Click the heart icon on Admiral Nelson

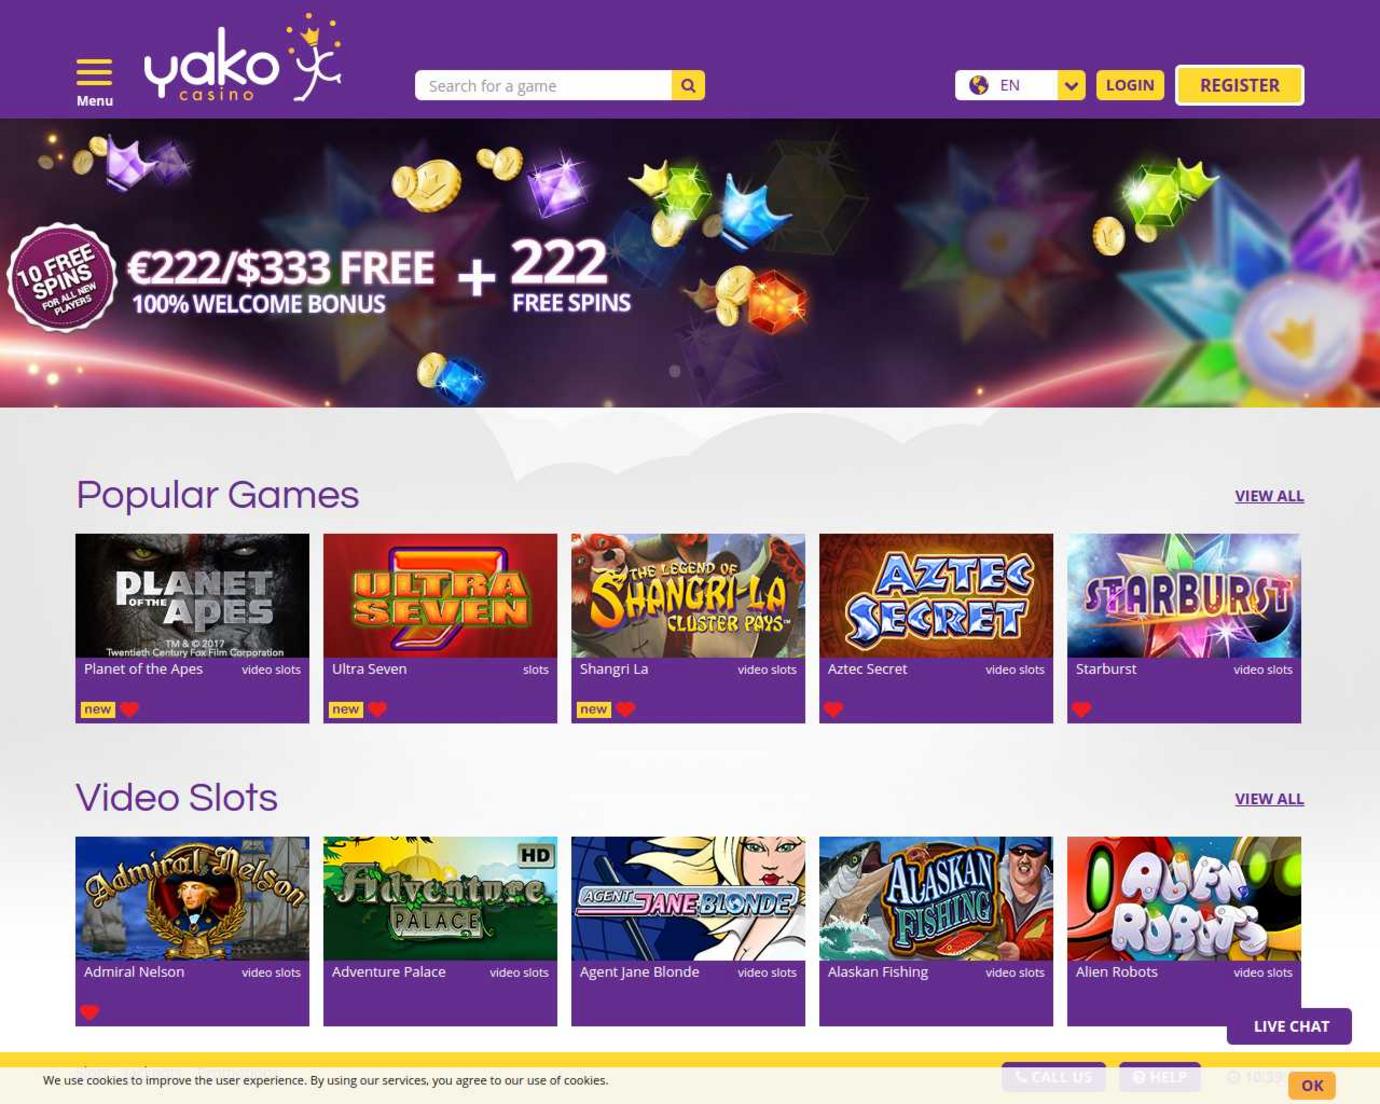point(90,1013)
